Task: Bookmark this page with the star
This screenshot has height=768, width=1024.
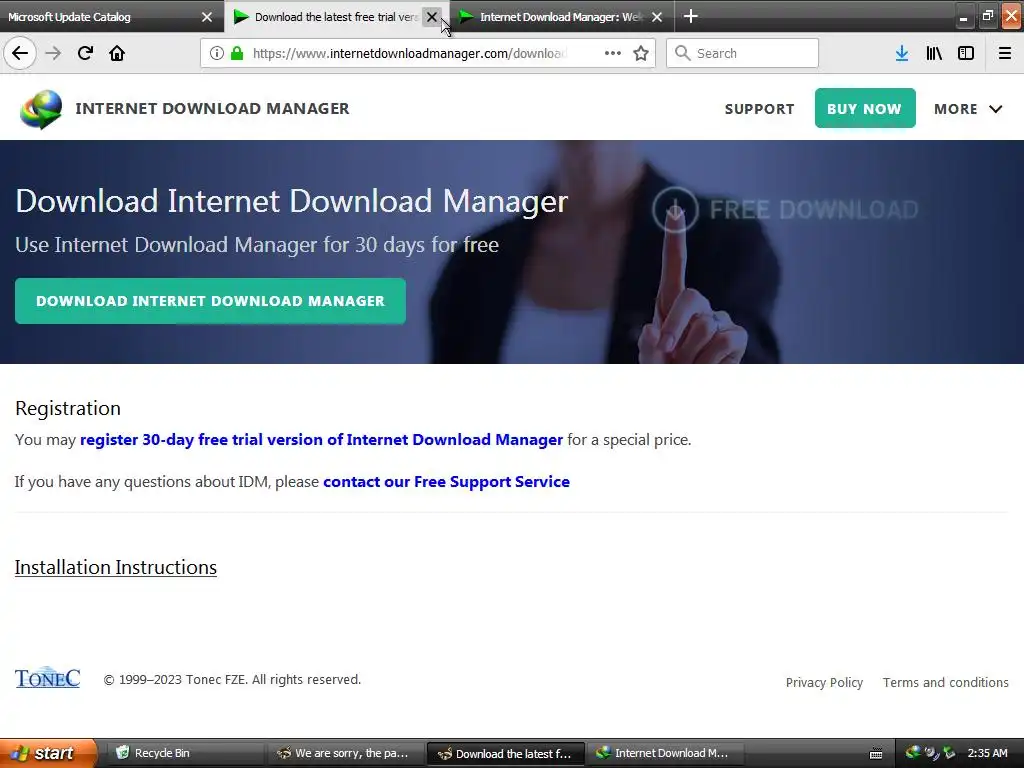Action: pos(641,54)
